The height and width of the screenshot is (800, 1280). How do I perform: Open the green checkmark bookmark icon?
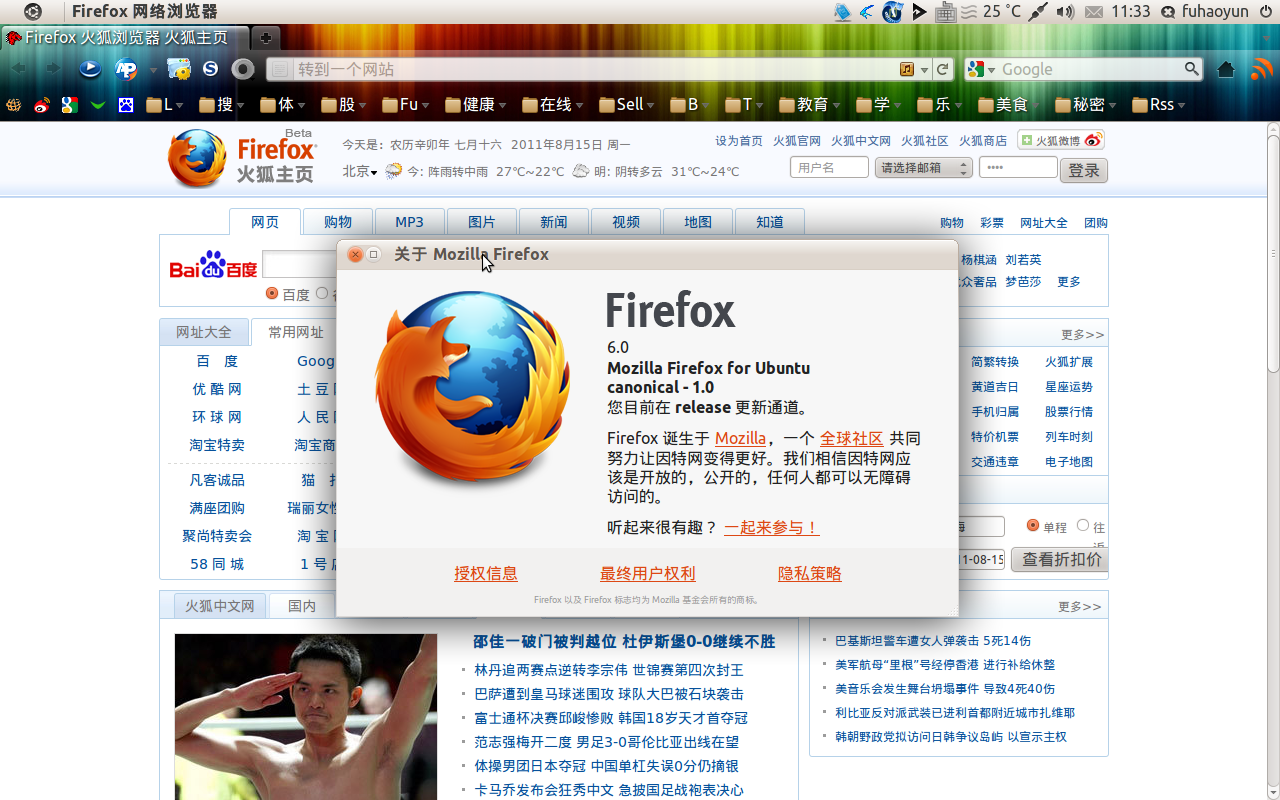click(97, 104)
